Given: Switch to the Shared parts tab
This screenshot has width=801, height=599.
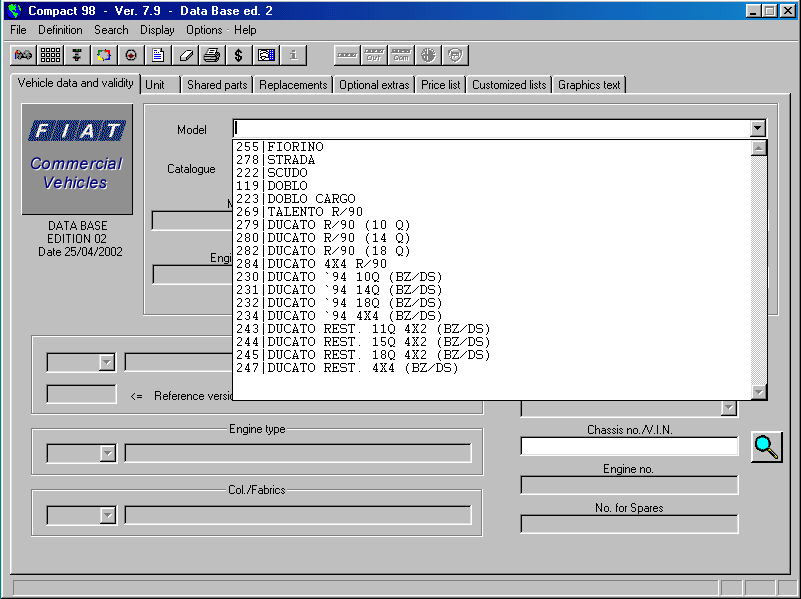Looking at the screenshot, I should 217,85.
